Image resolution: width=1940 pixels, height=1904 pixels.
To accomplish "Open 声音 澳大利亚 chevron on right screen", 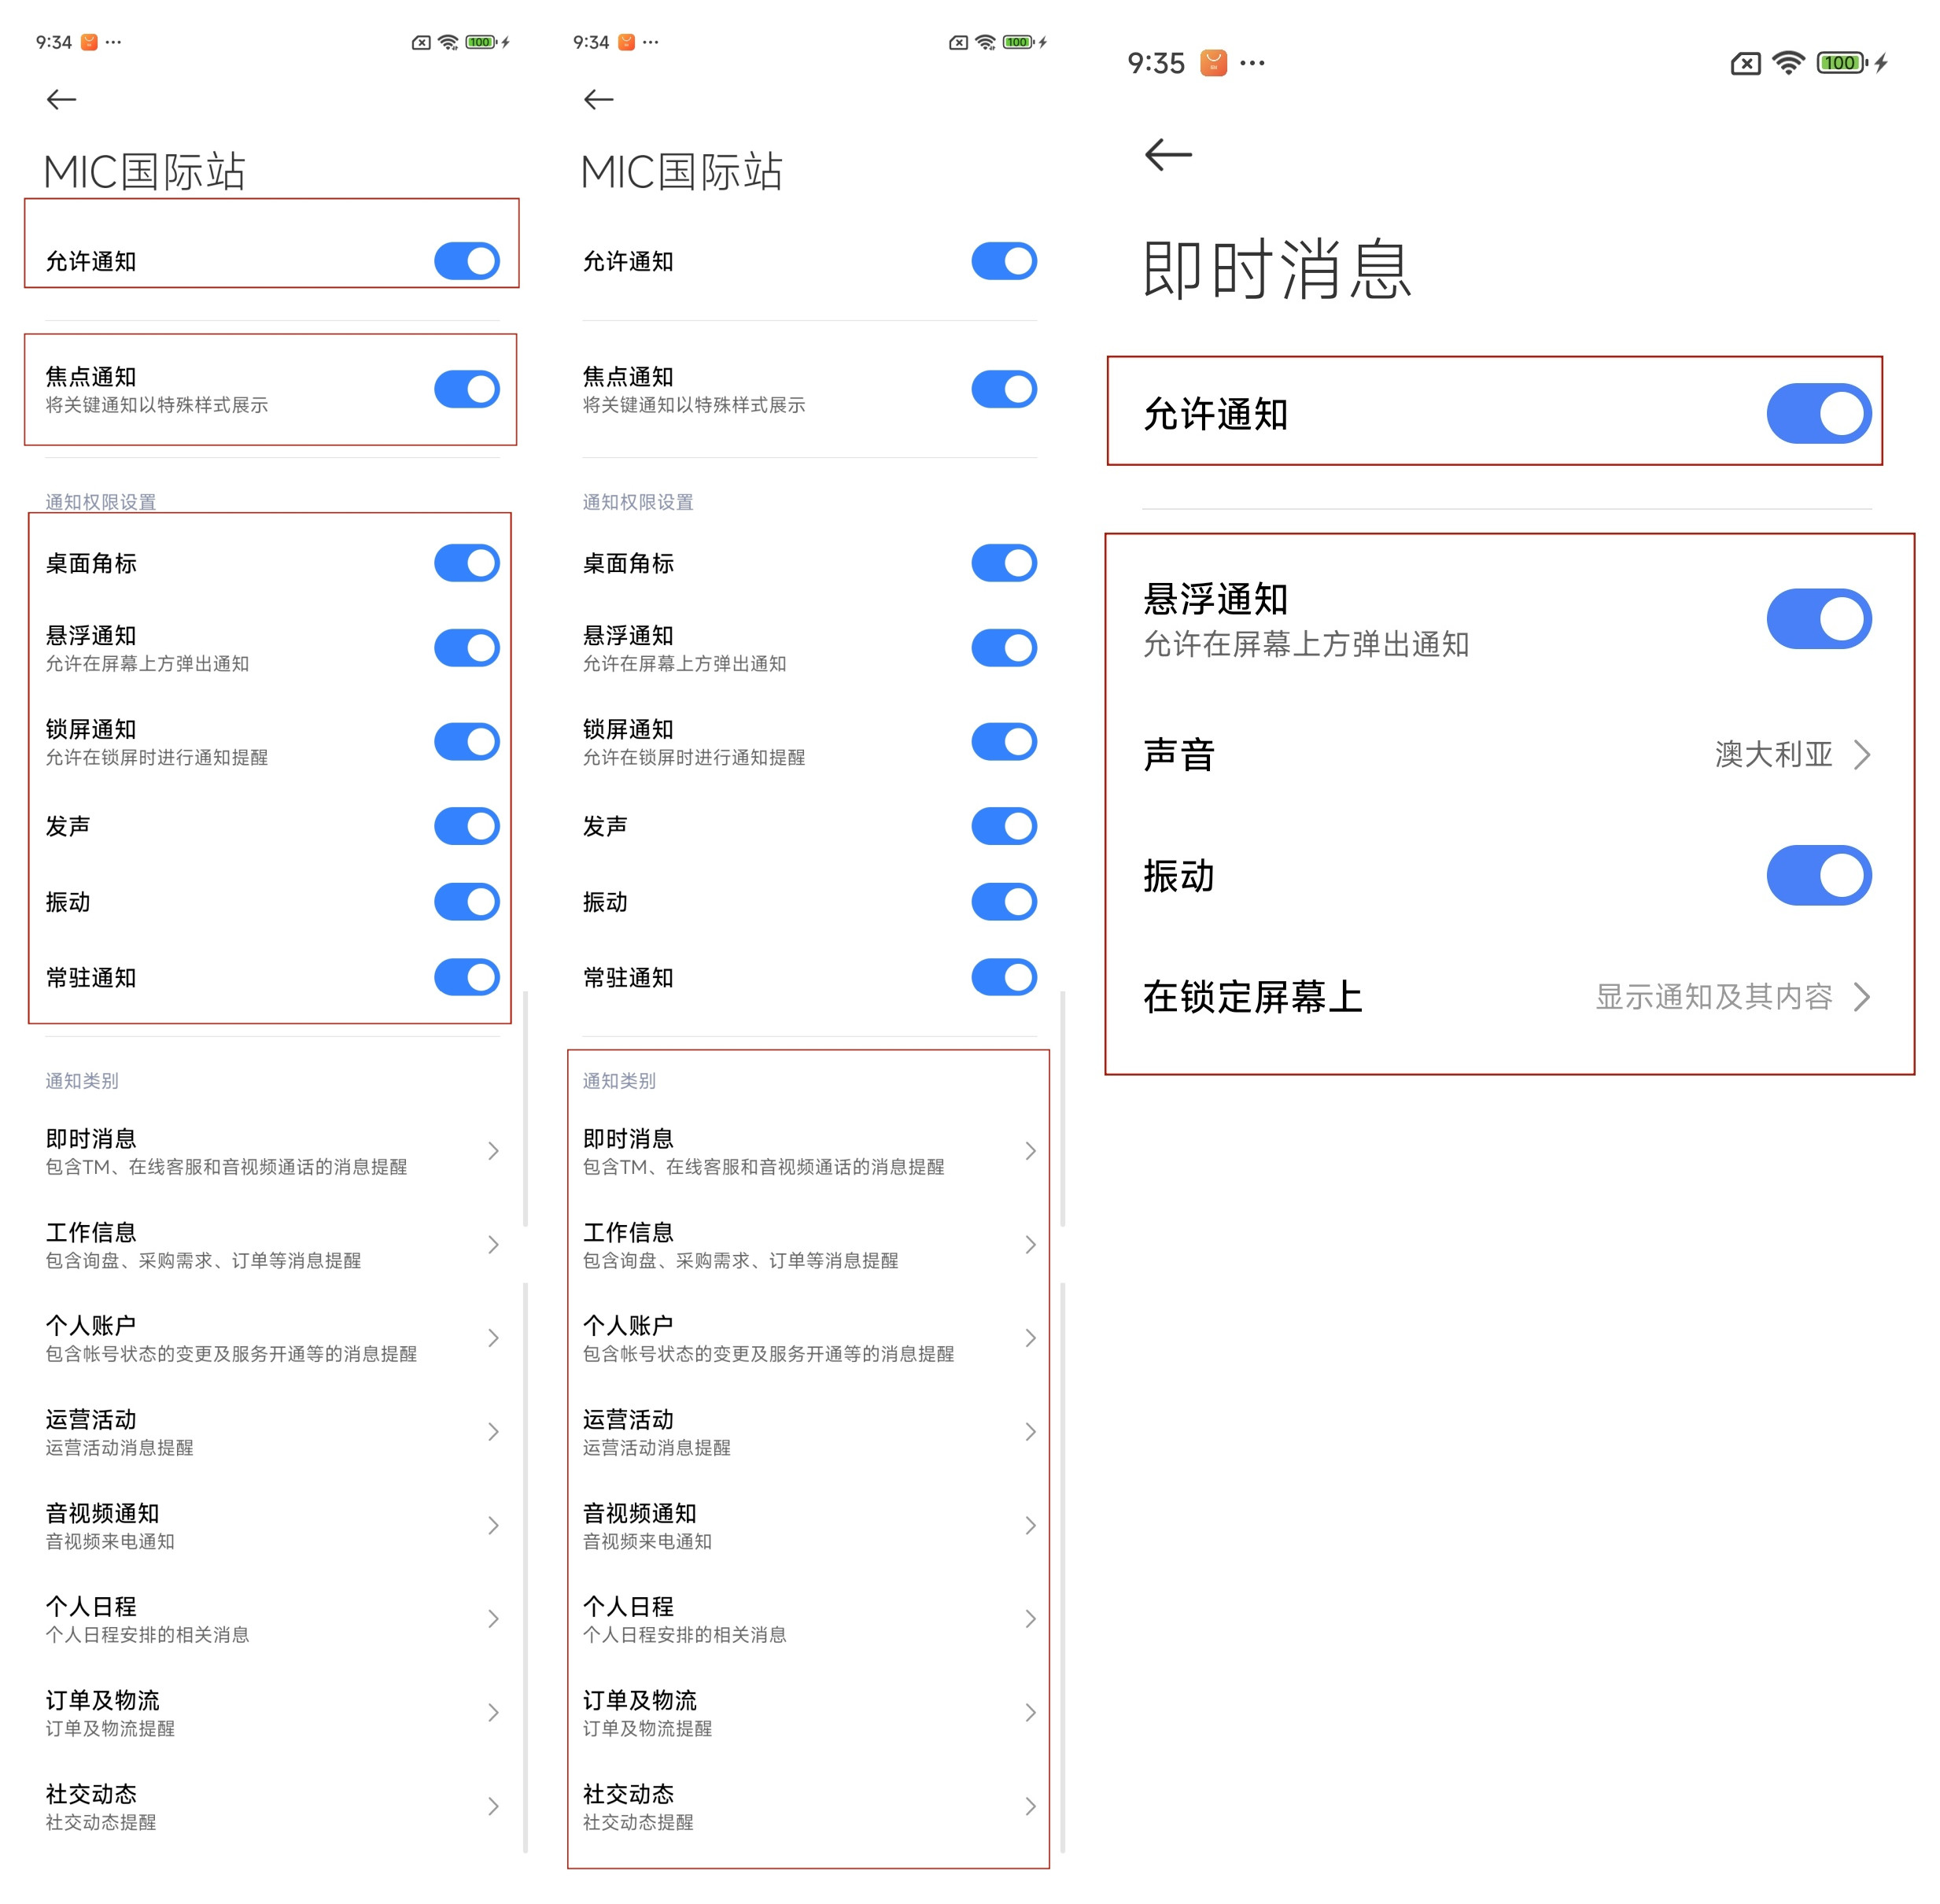I will (x=1862, y=754).
